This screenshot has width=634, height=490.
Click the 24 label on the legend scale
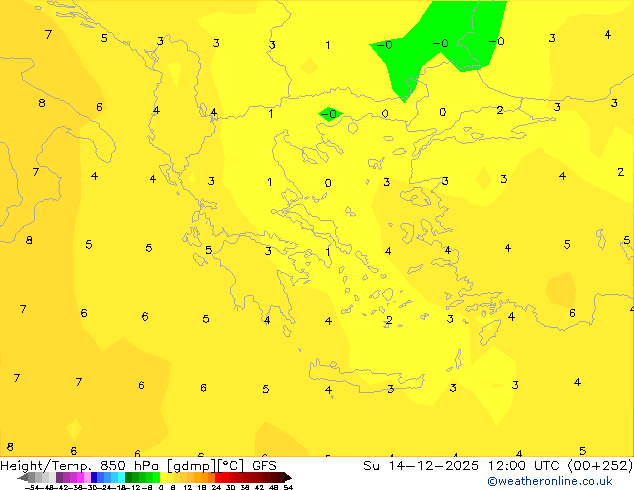[216, 487]
